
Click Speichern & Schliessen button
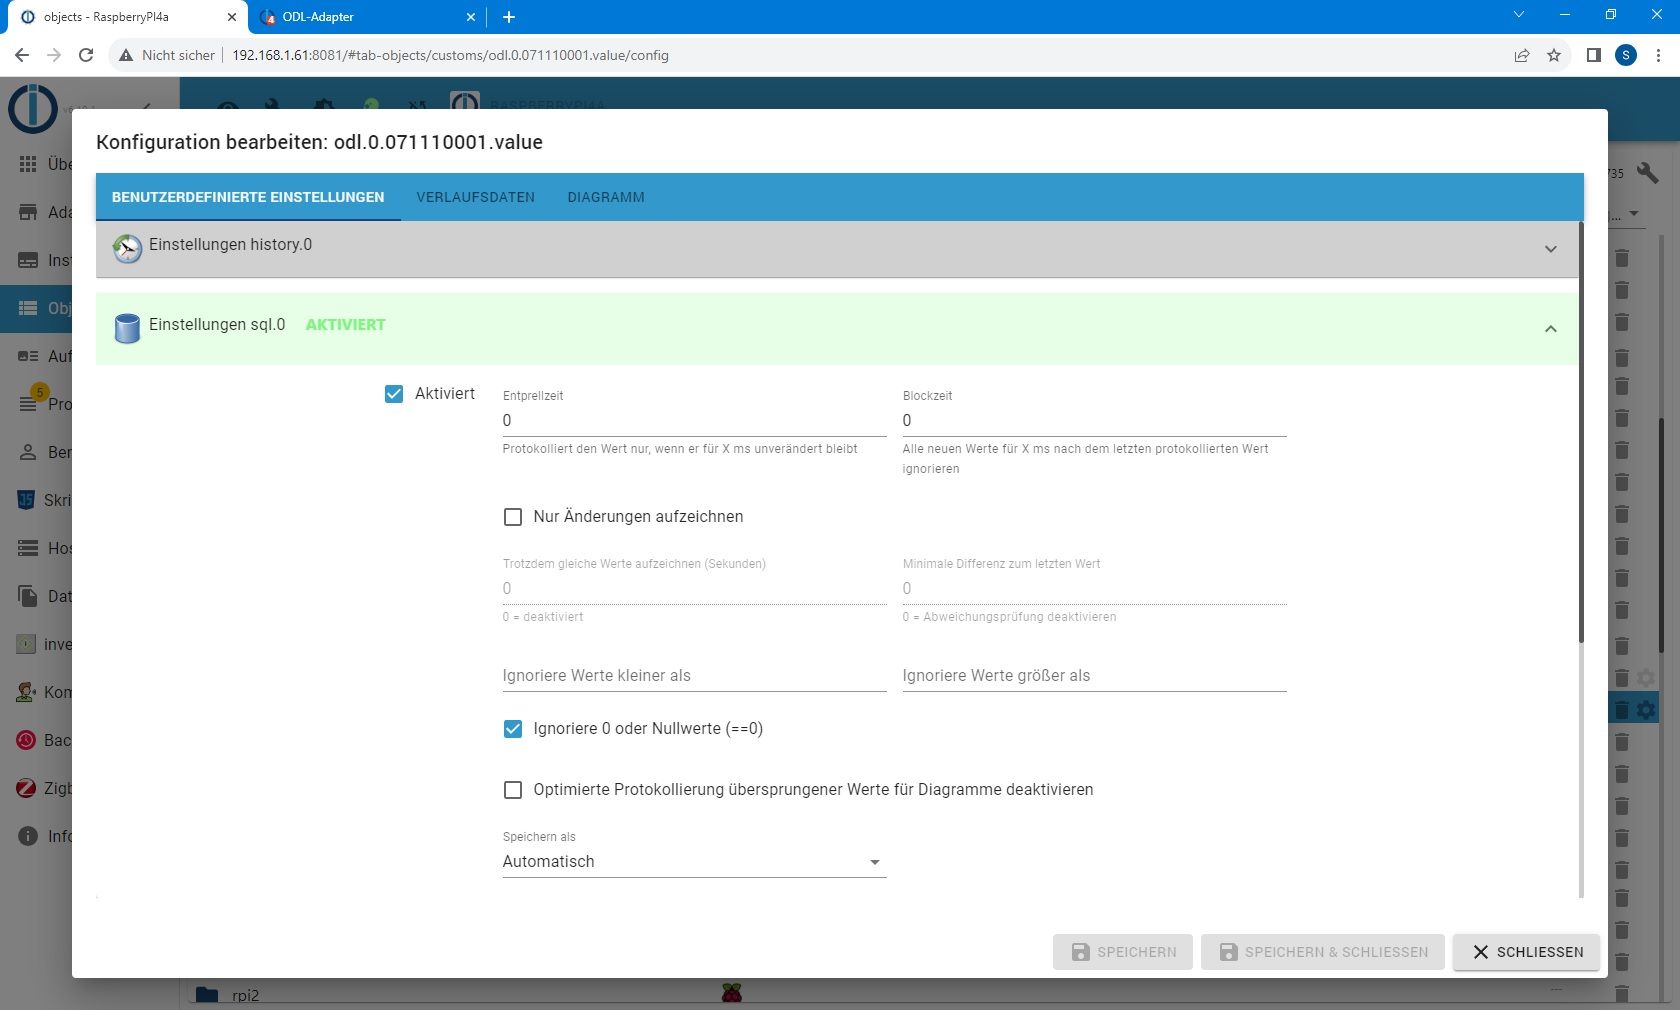coord(1323,952)
